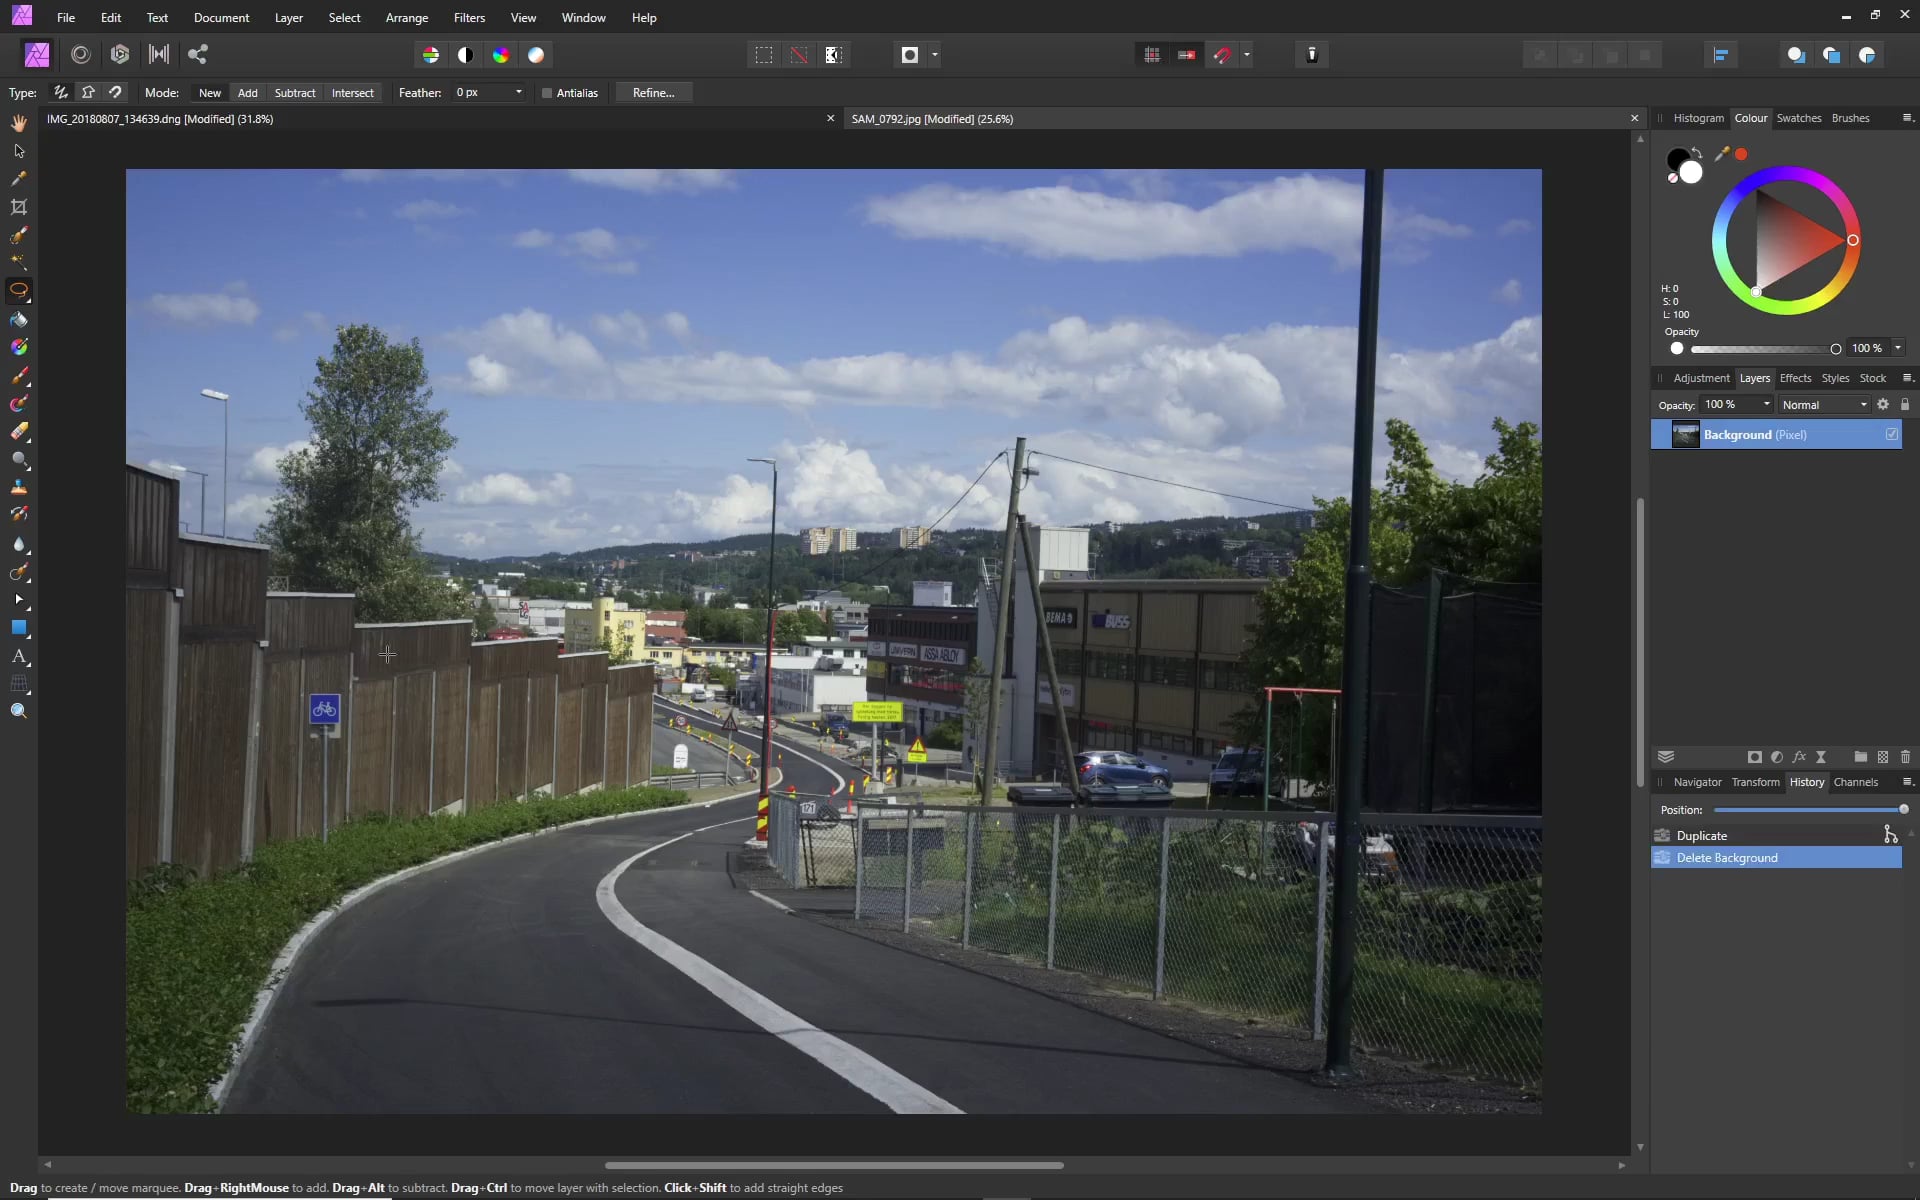Open the layer Opacity 100 % dropdown
1920x1200 pixels.
[x=1767, y=404]
